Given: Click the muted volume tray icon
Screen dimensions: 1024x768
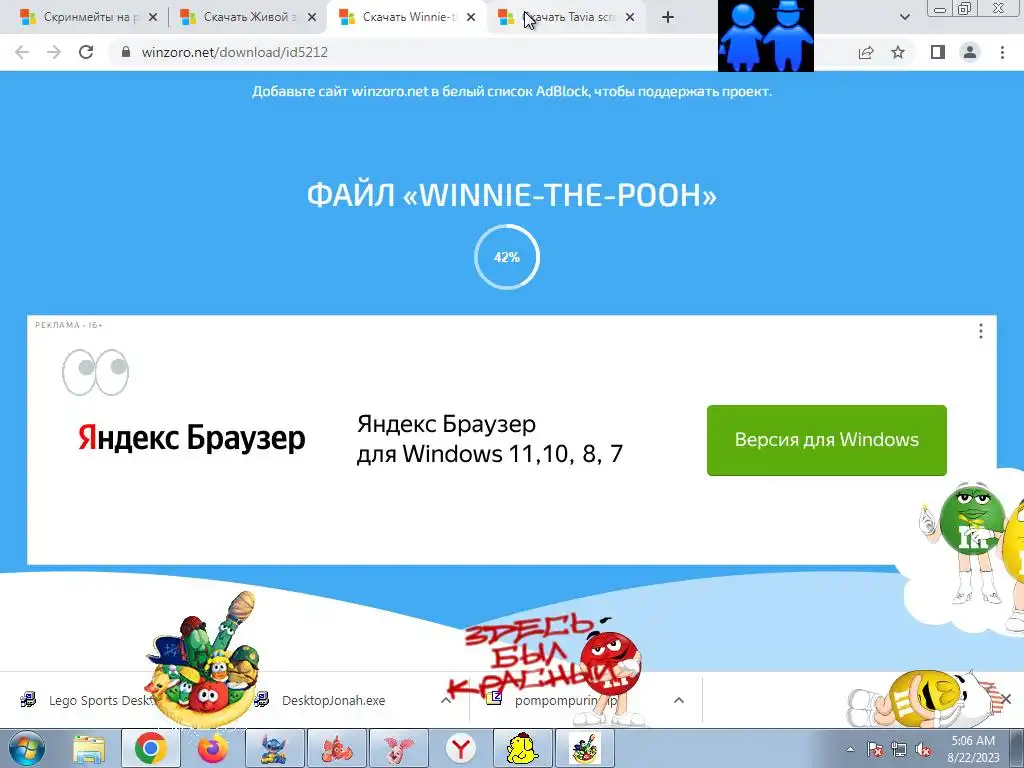Looking at the screenshot, I should (x=923, y=749).
